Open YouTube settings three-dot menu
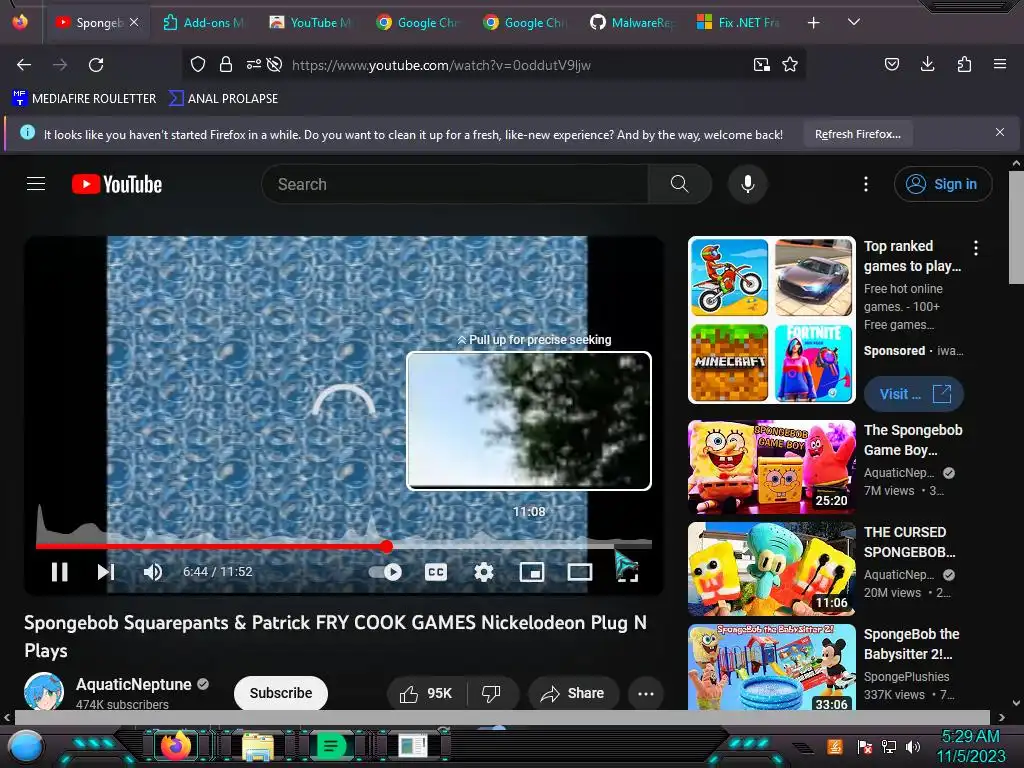Screen dimensions: 1024x768 coord(866,184)
